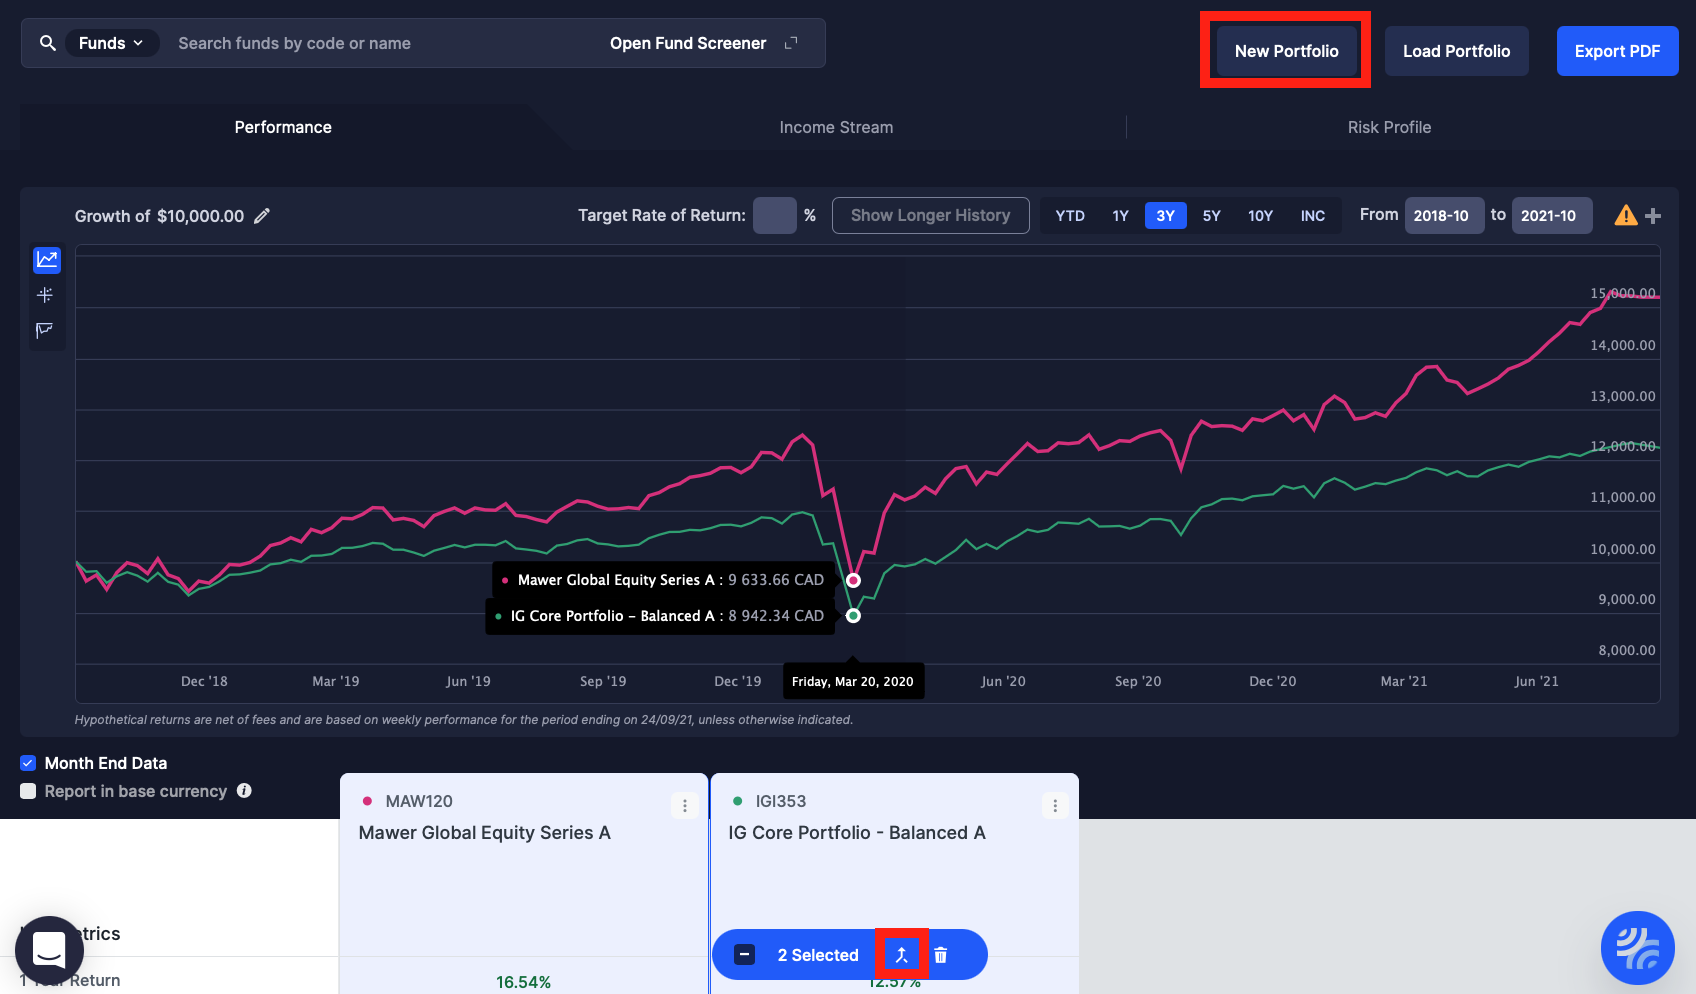Open the three-dot menu on the IGI353 card
1696x994 pixels.
tap(1055, 806)
